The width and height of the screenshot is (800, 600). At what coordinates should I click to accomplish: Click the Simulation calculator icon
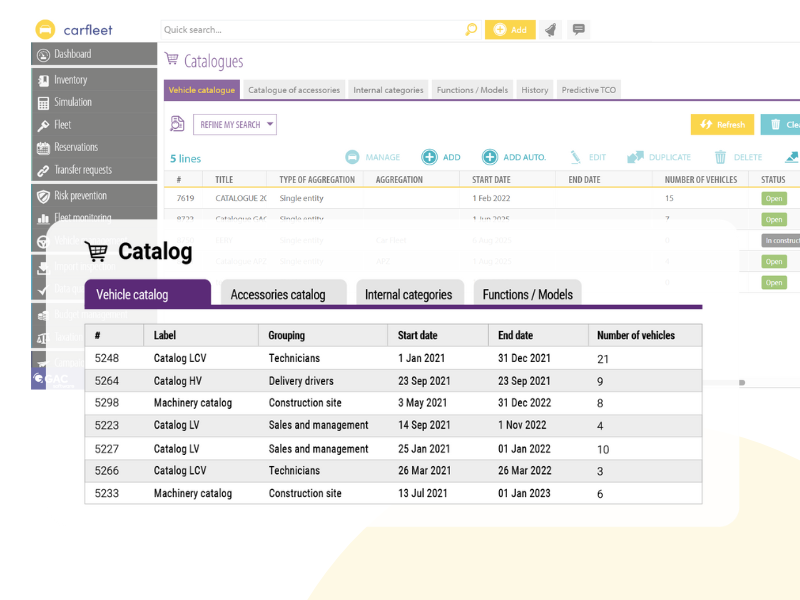coord(44,103)
